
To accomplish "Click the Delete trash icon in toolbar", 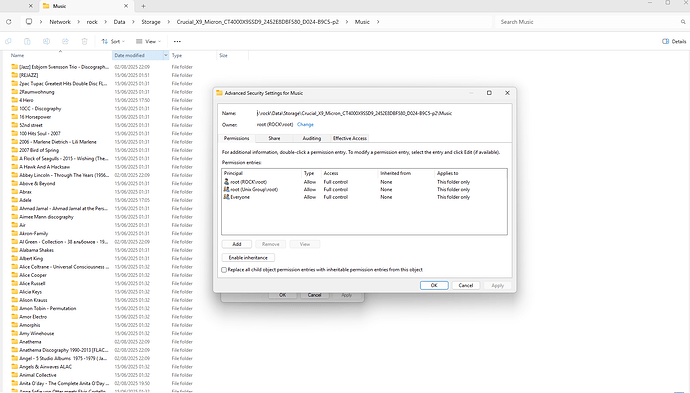I will pos(84,41).
